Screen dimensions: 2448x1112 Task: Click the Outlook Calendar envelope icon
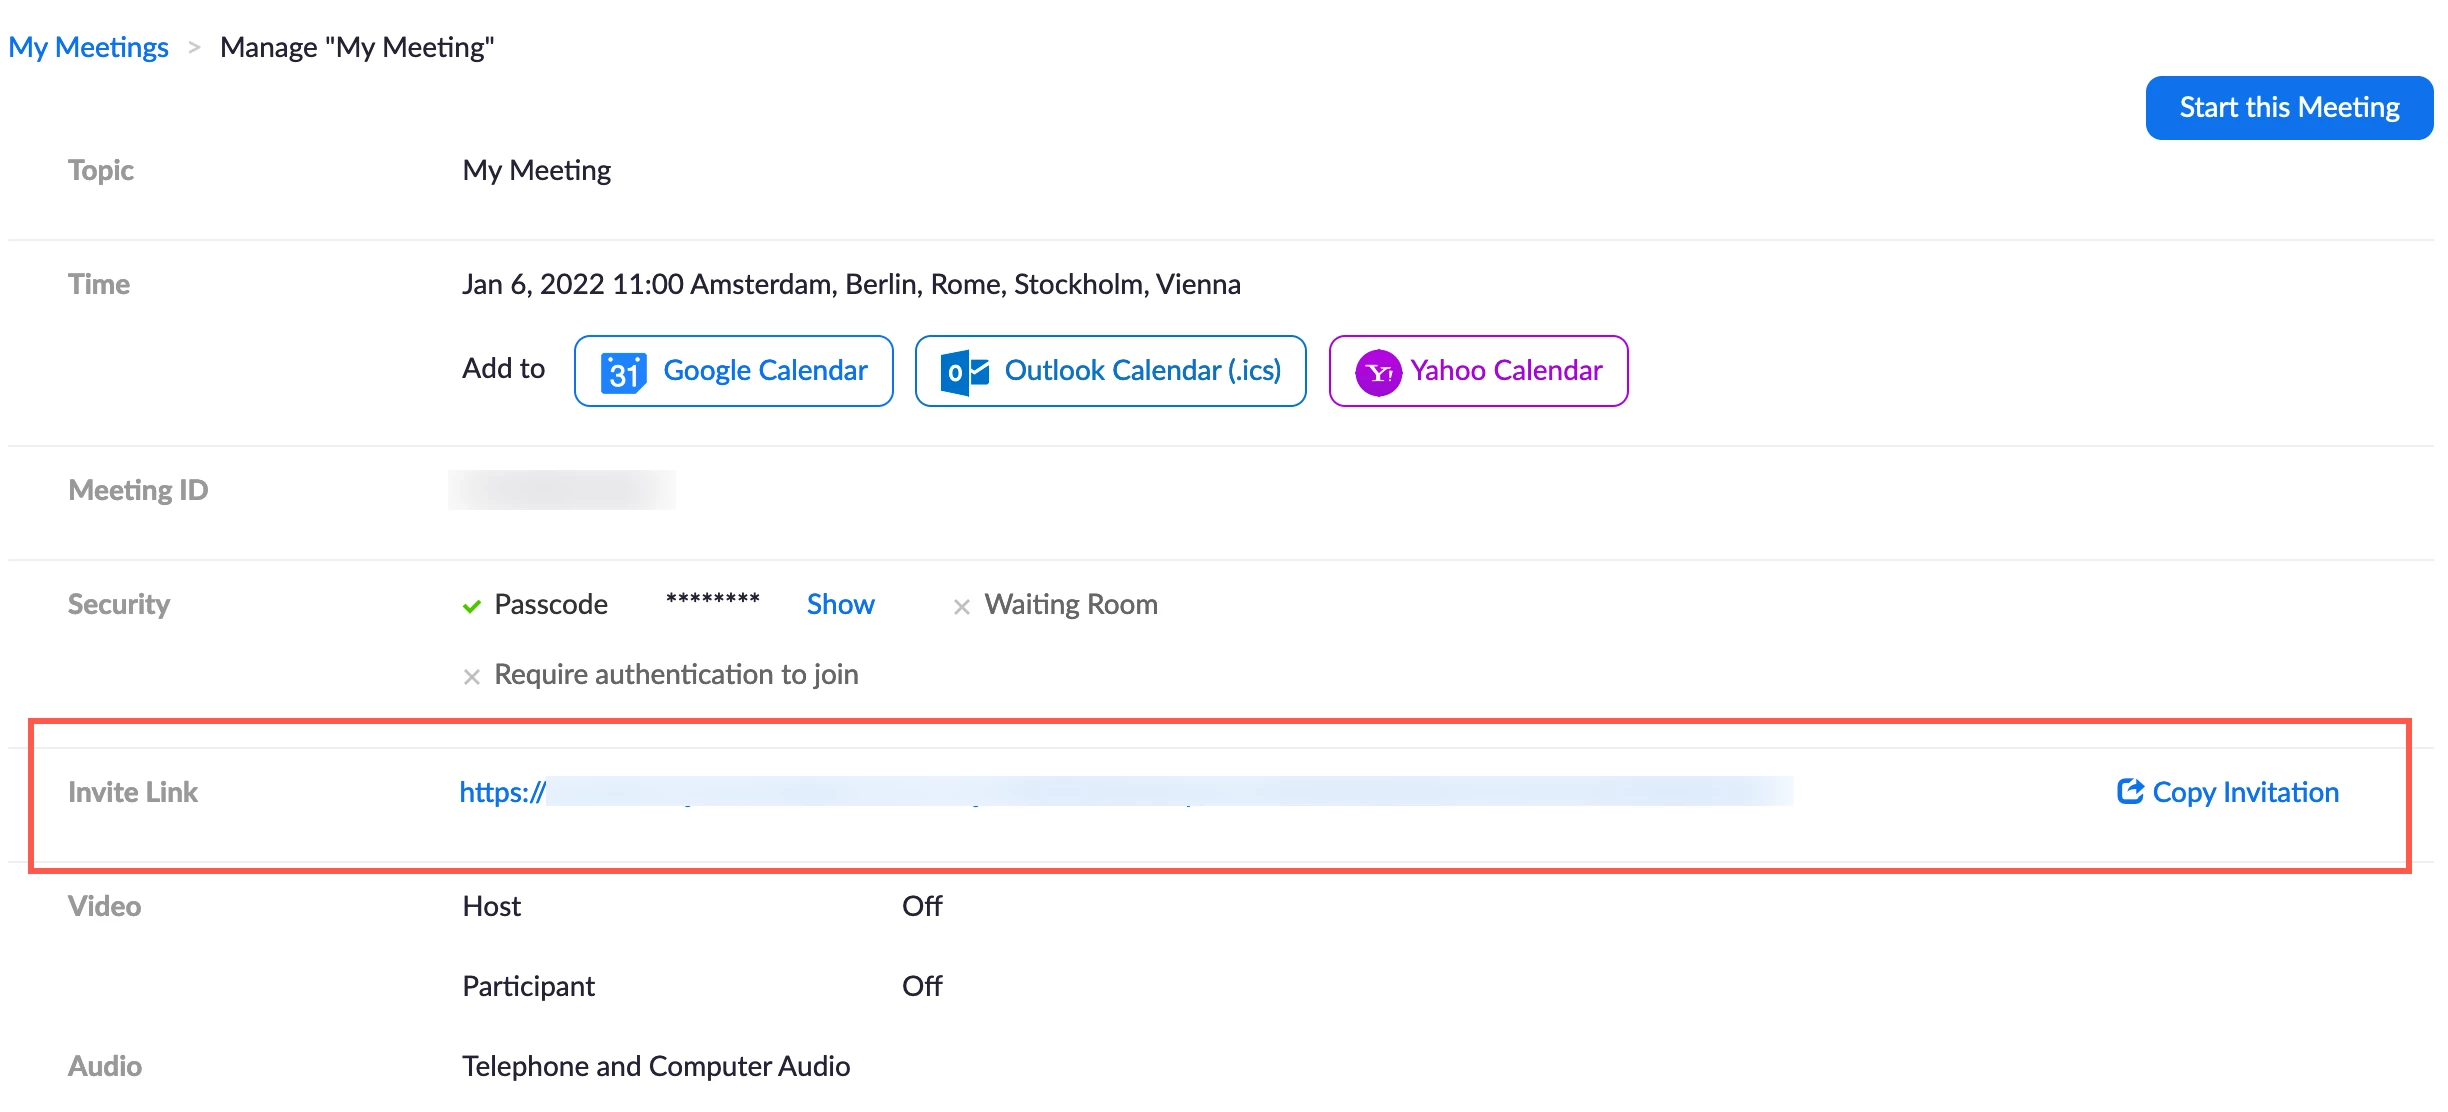click(x=964, y=372)
